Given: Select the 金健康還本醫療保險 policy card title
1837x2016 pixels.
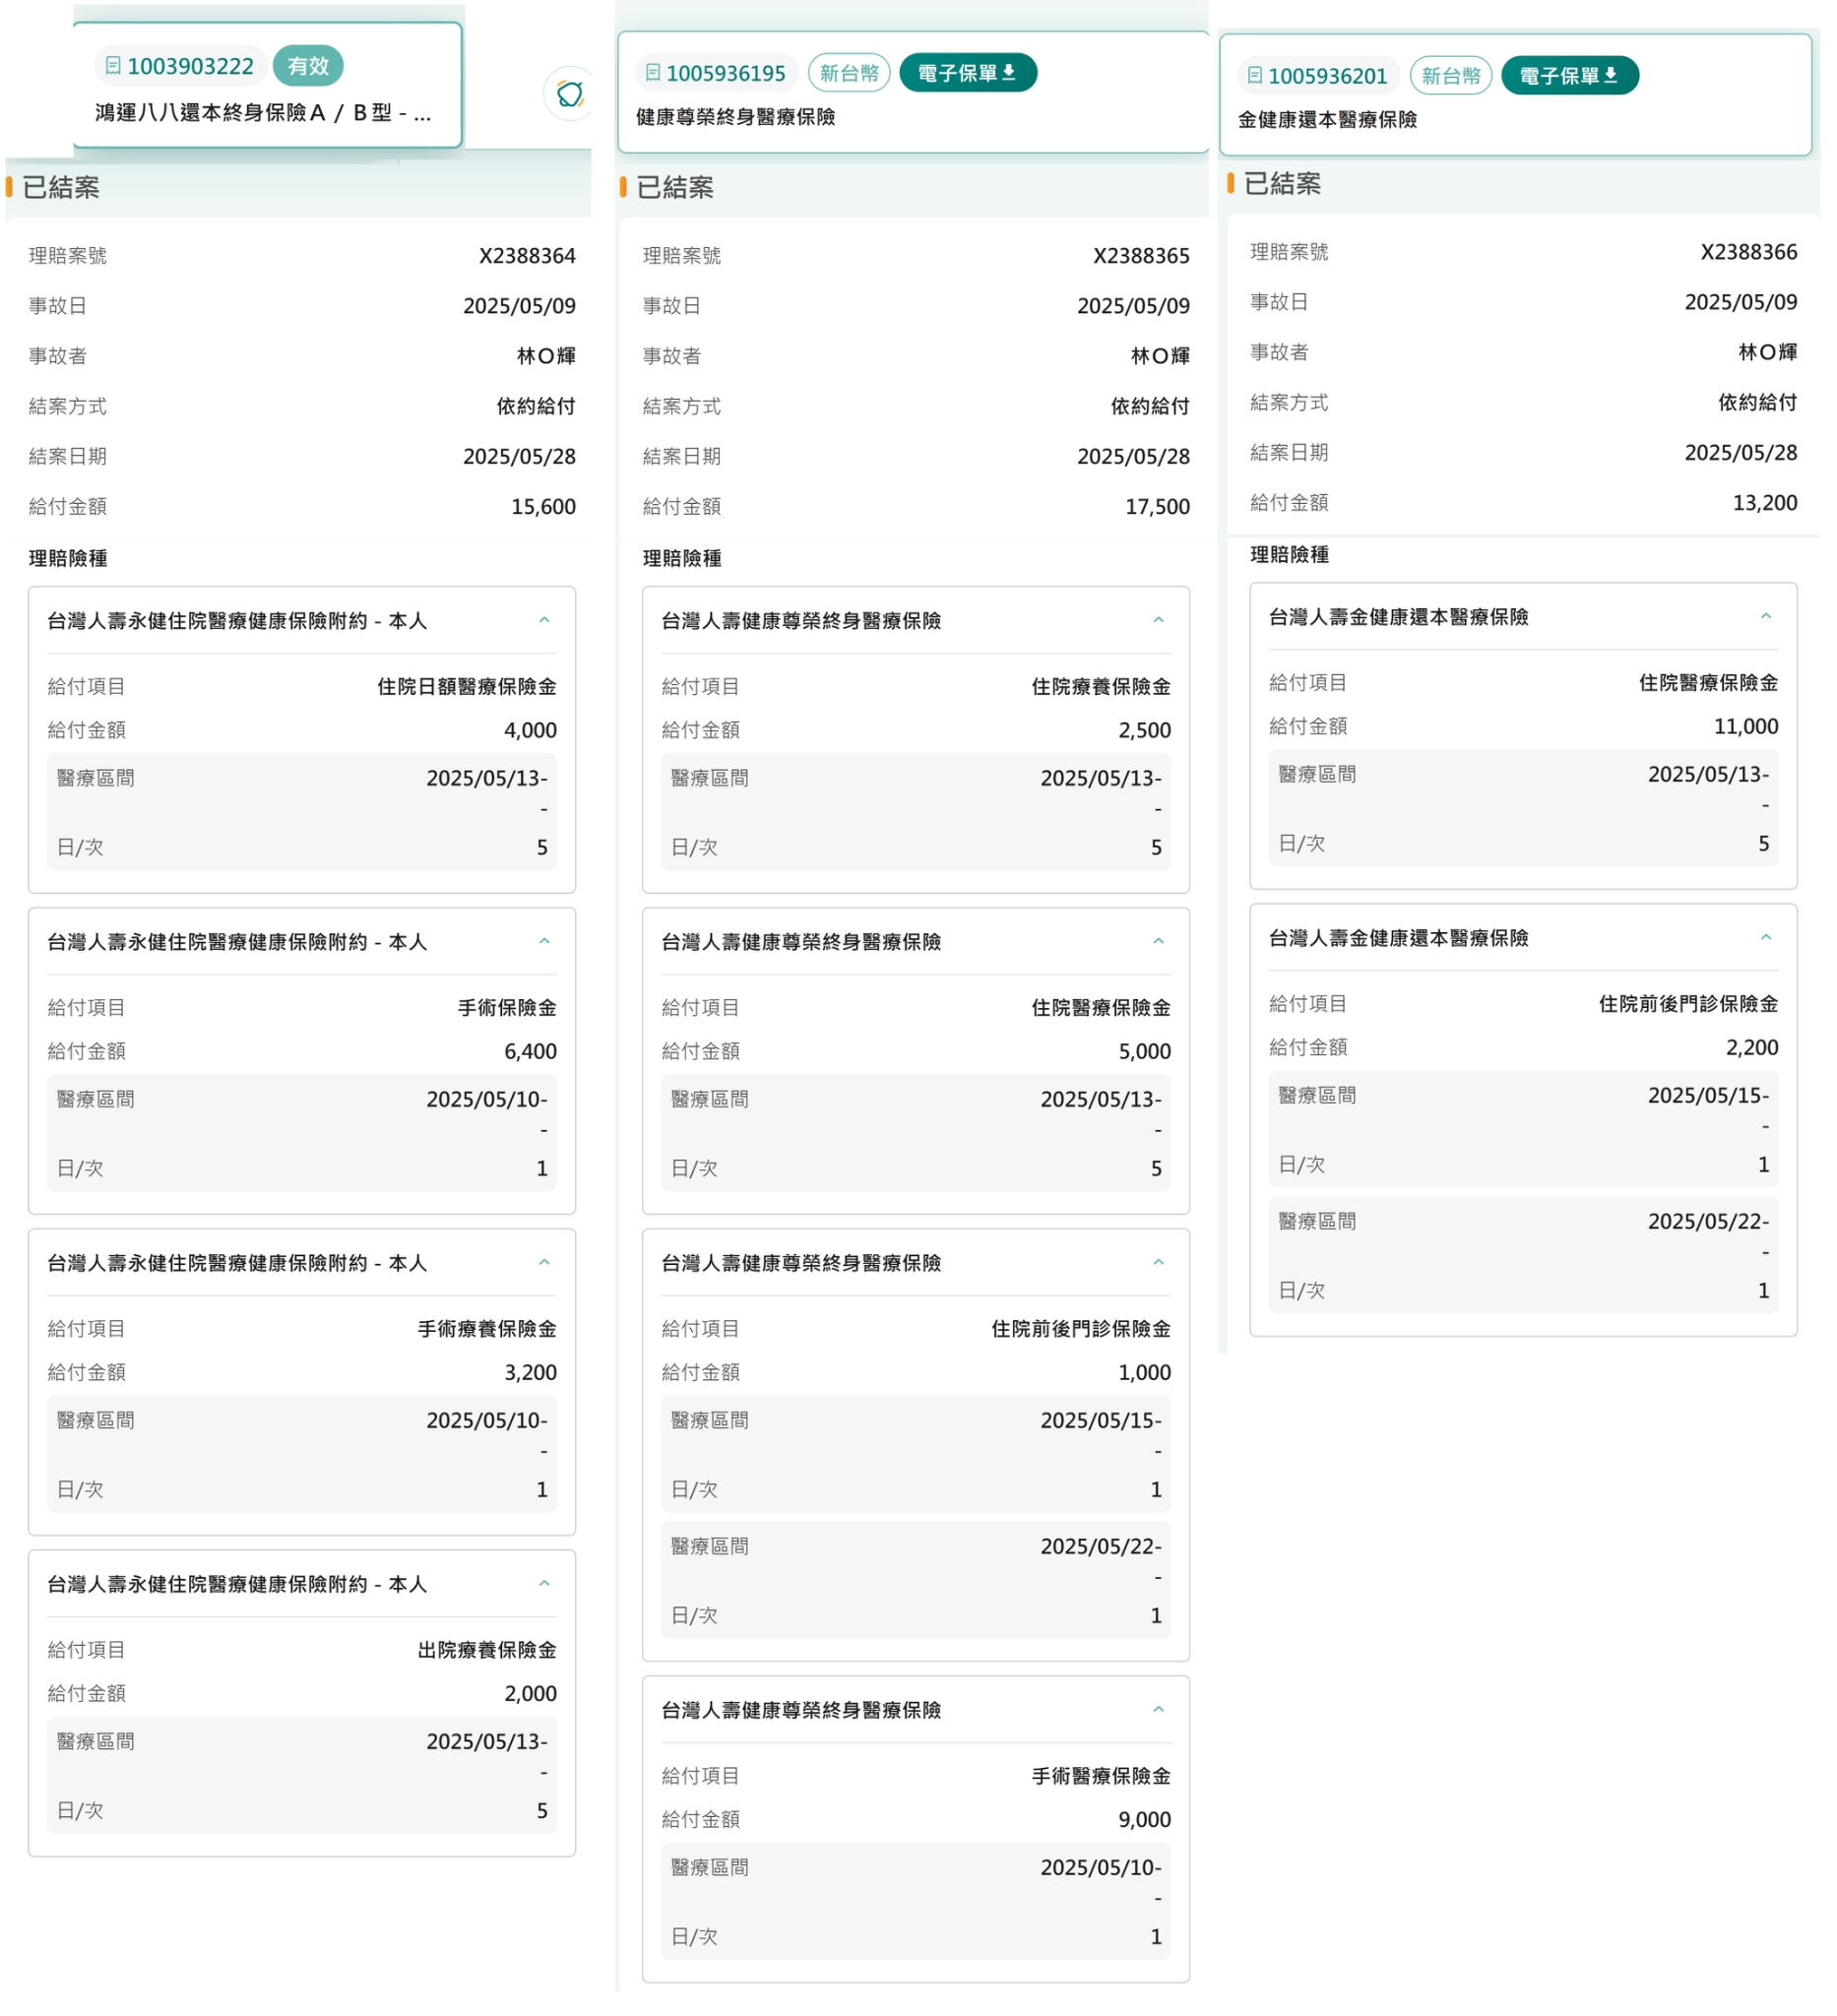Looking at the screenshot, I should point(1328,120).
